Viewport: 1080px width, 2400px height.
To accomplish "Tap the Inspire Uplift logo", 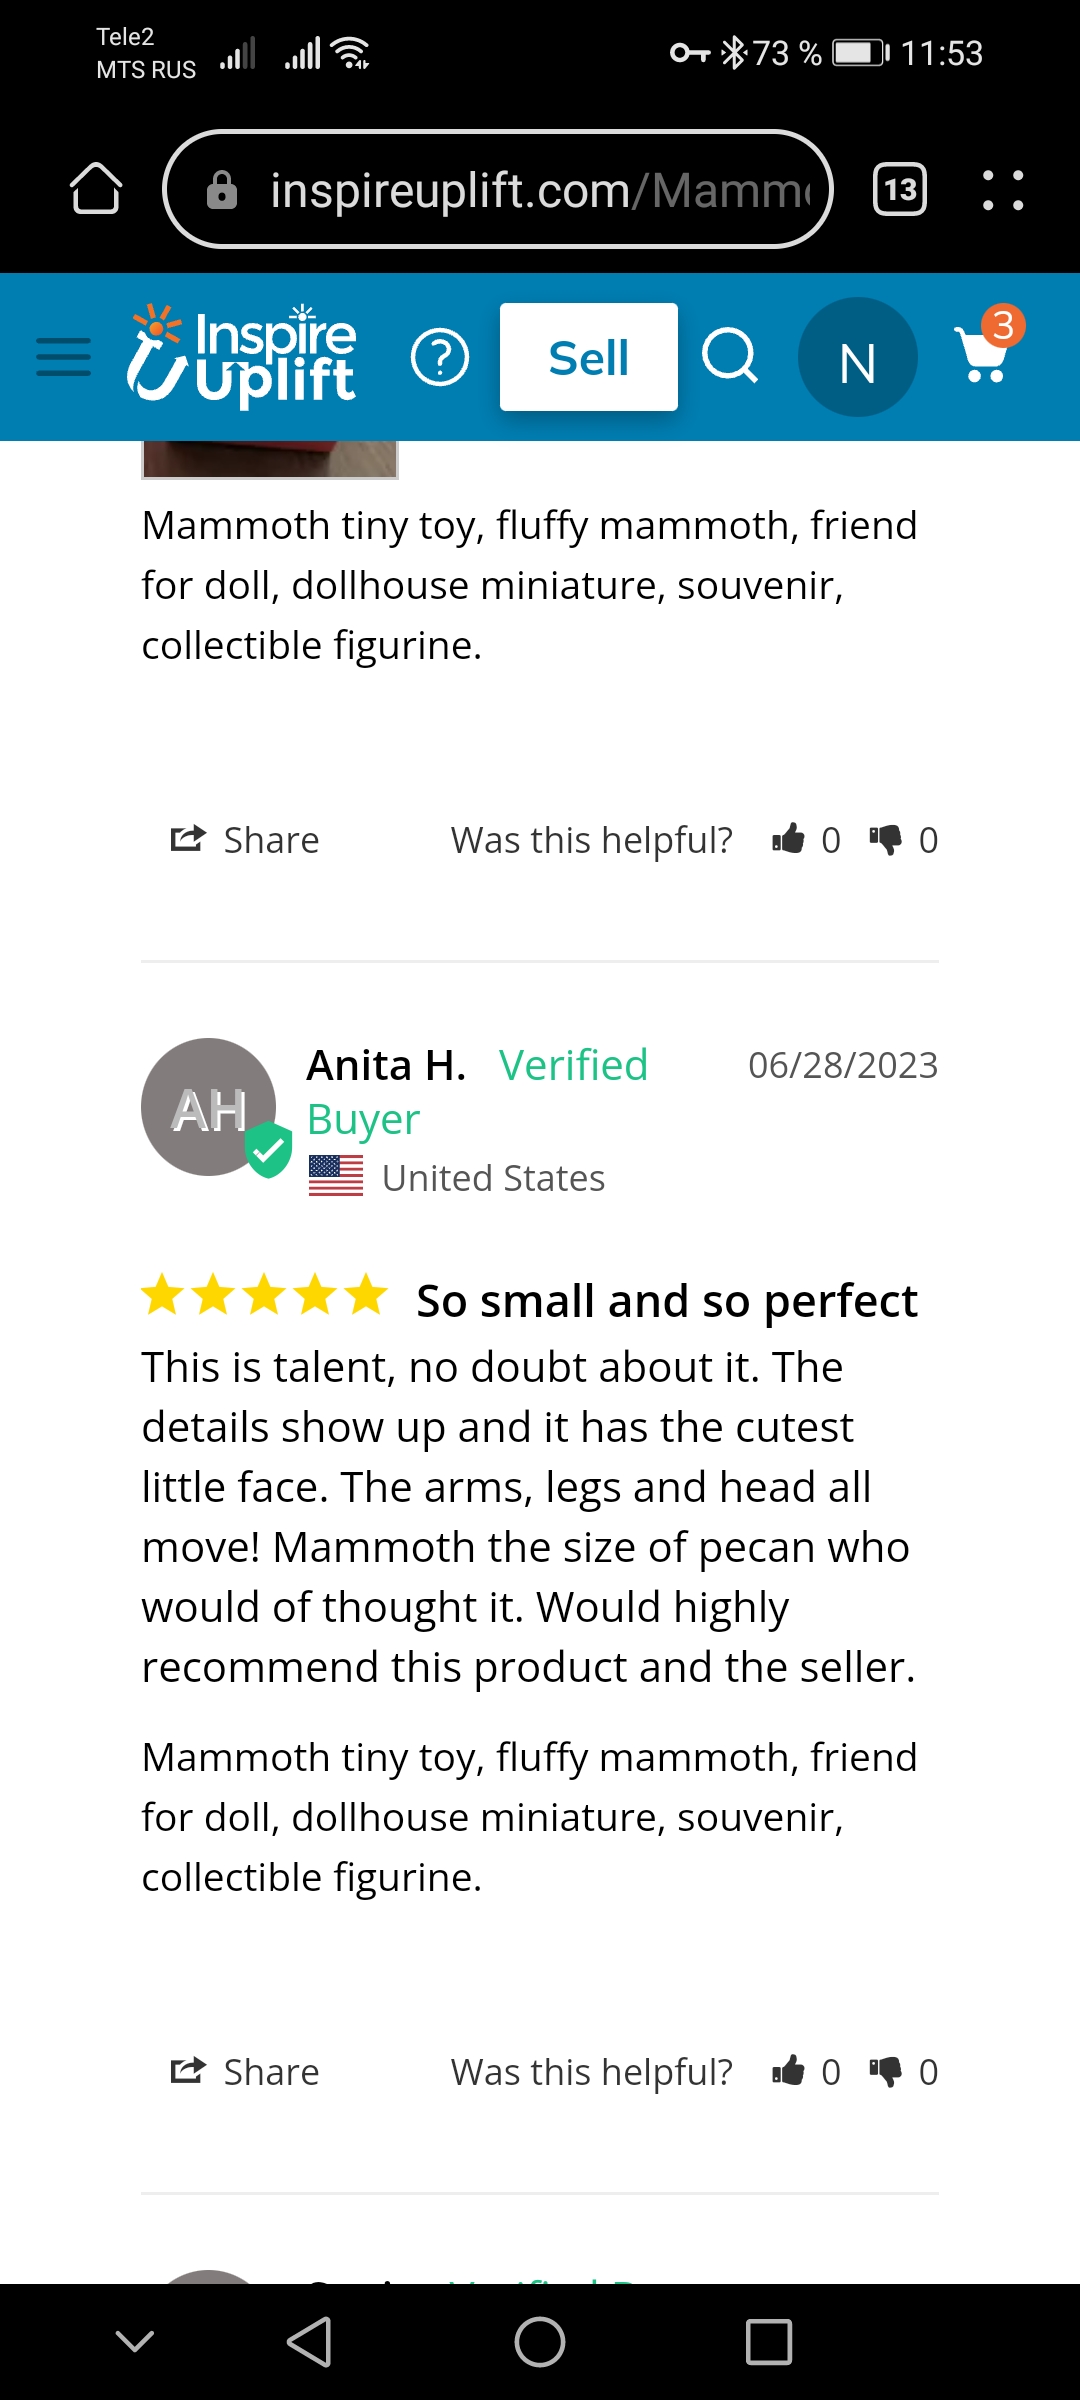I will 241,355.
